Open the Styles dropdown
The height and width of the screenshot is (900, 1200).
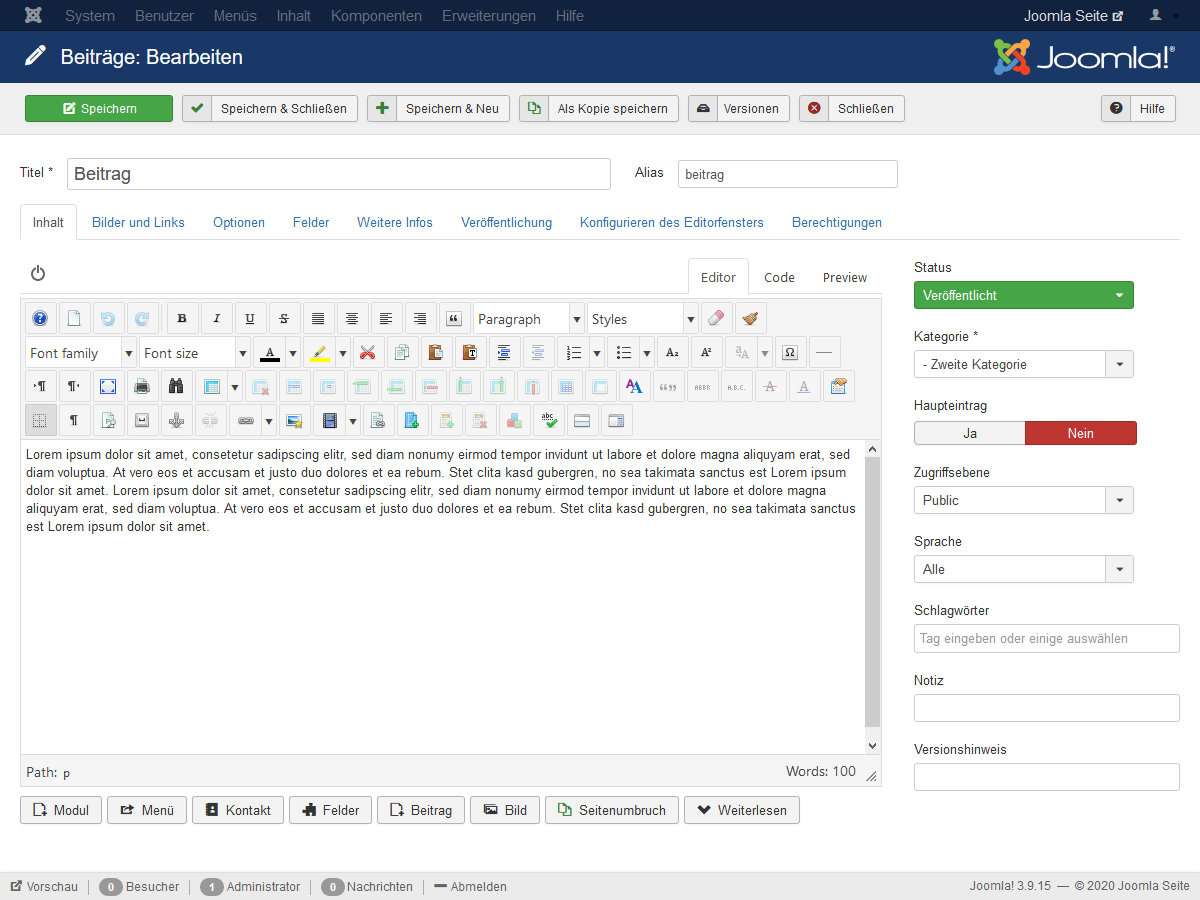tap(643, 319)
